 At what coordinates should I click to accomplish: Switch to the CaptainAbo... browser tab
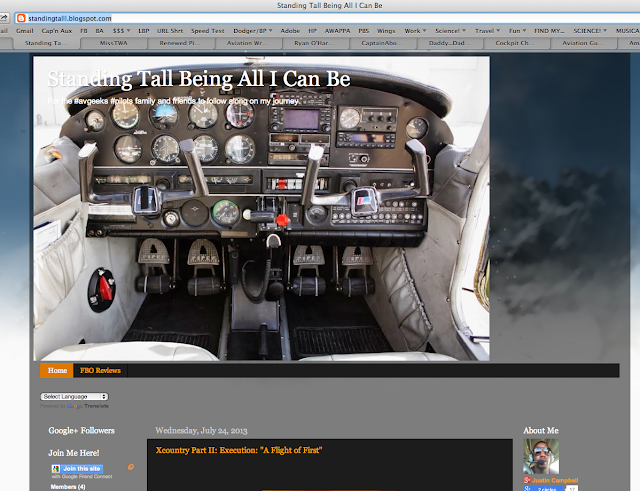pyautogui.click(x=382, y=43)
